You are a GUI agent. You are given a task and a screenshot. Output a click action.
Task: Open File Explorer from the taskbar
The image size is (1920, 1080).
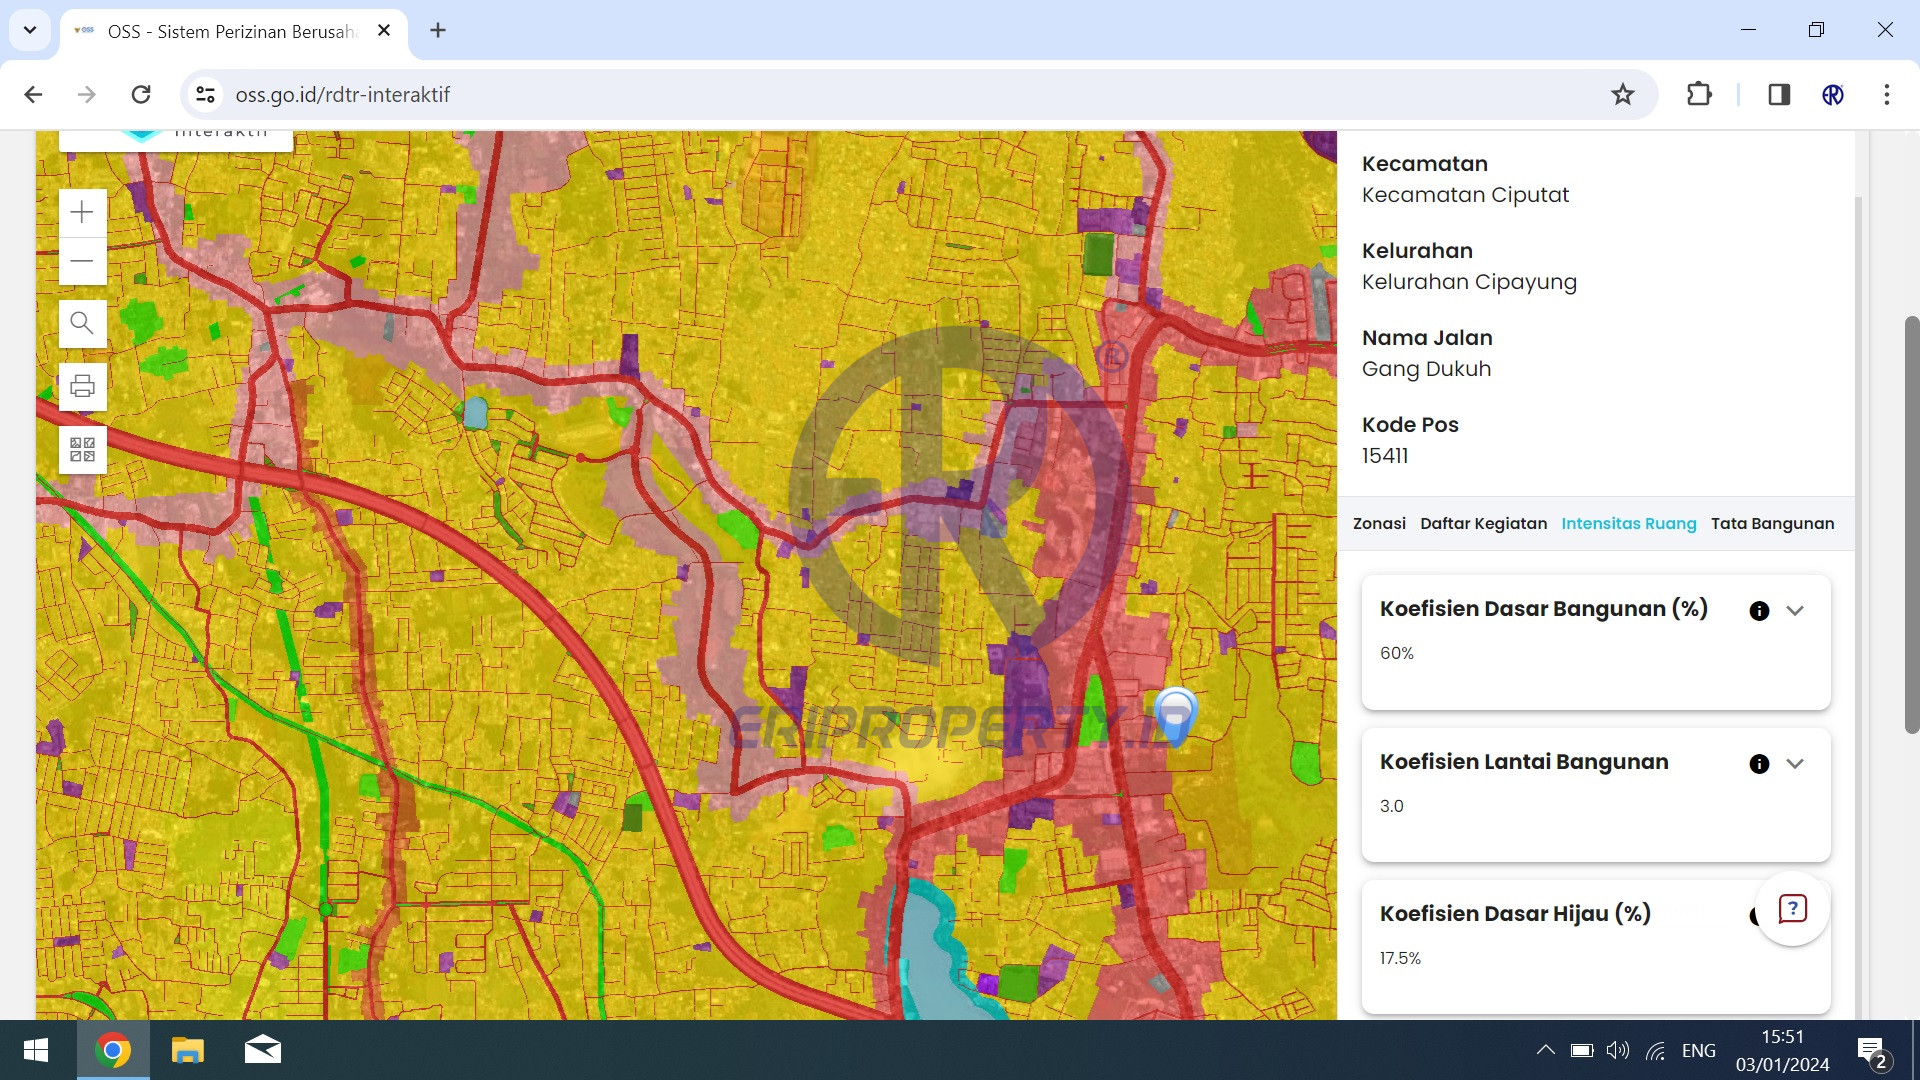tap(187, 1051)
